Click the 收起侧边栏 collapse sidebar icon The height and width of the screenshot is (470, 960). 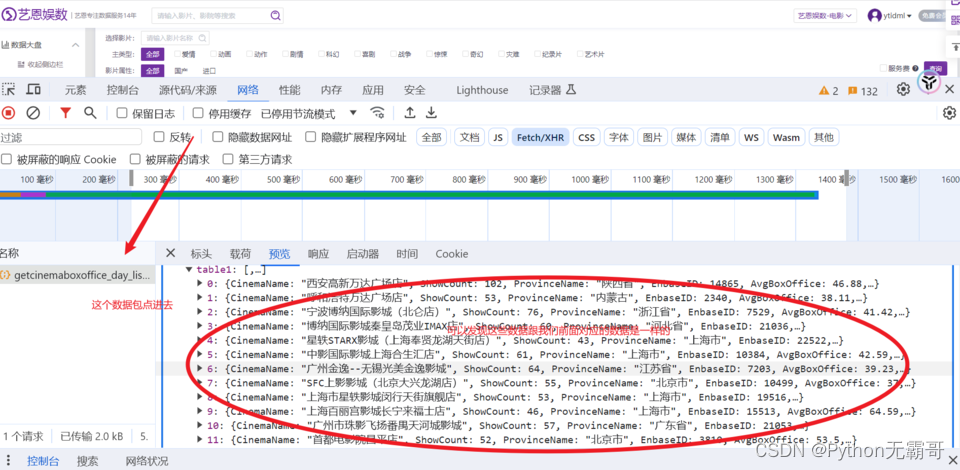[x=21, y=64]
